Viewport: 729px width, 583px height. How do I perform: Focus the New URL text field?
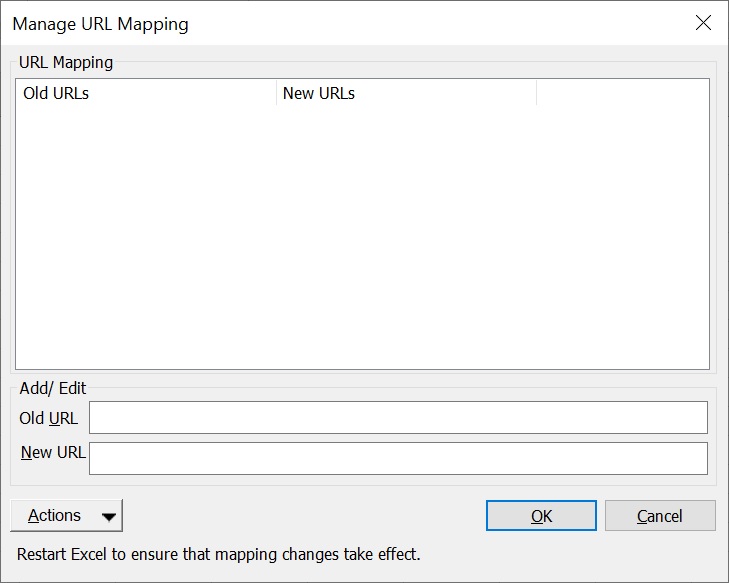[x=398, y=458]
